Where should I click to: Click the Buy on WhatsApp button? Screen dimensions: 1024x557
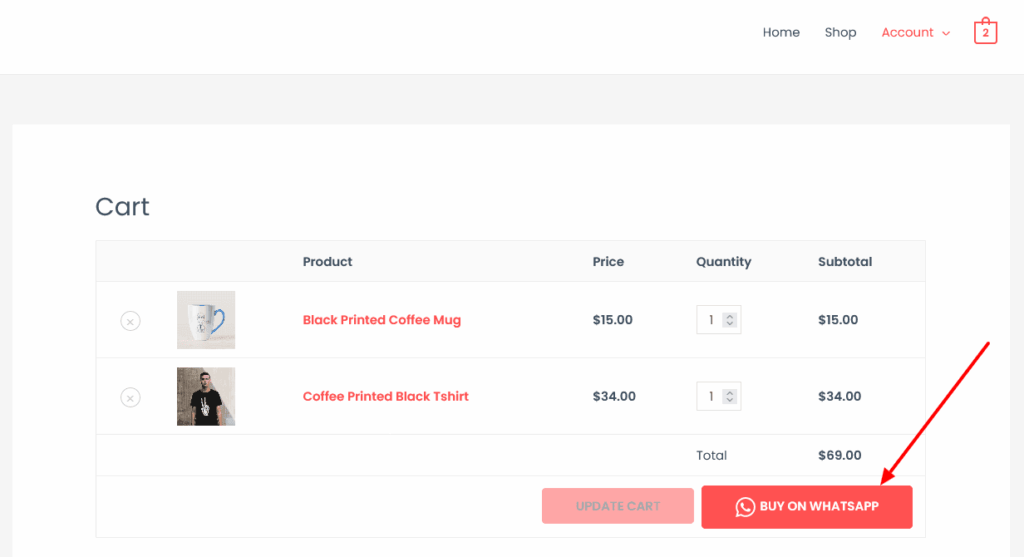pyautogui.click(x=807, y=507)
